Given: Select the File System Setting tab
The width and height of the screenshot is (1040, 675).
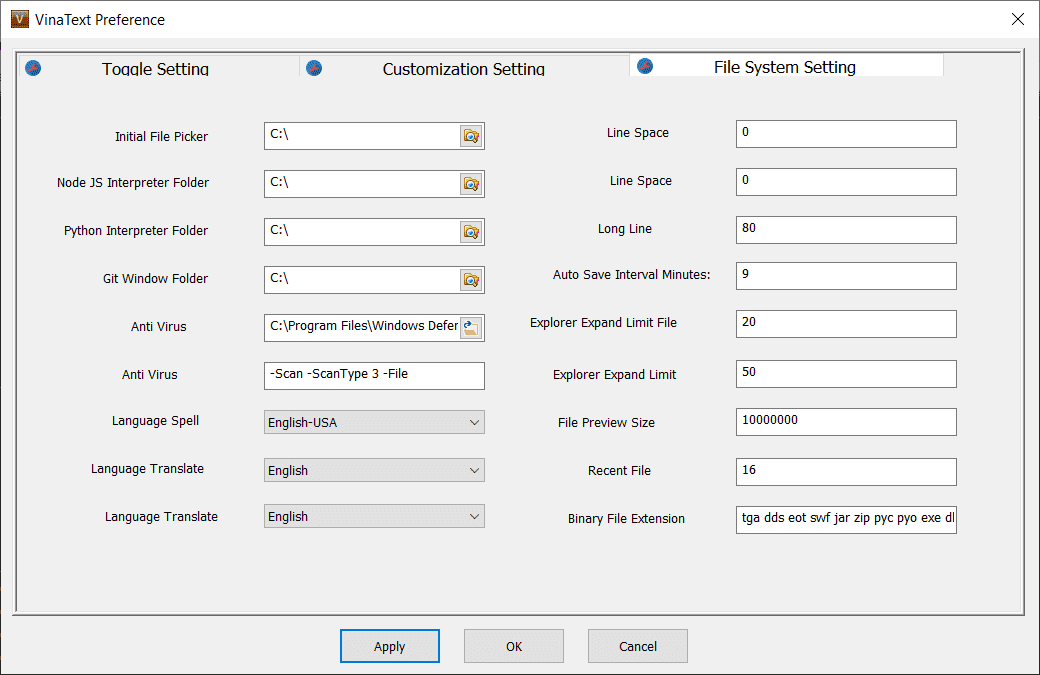Looking at the screenshot, I should click(x=784, y=67).
